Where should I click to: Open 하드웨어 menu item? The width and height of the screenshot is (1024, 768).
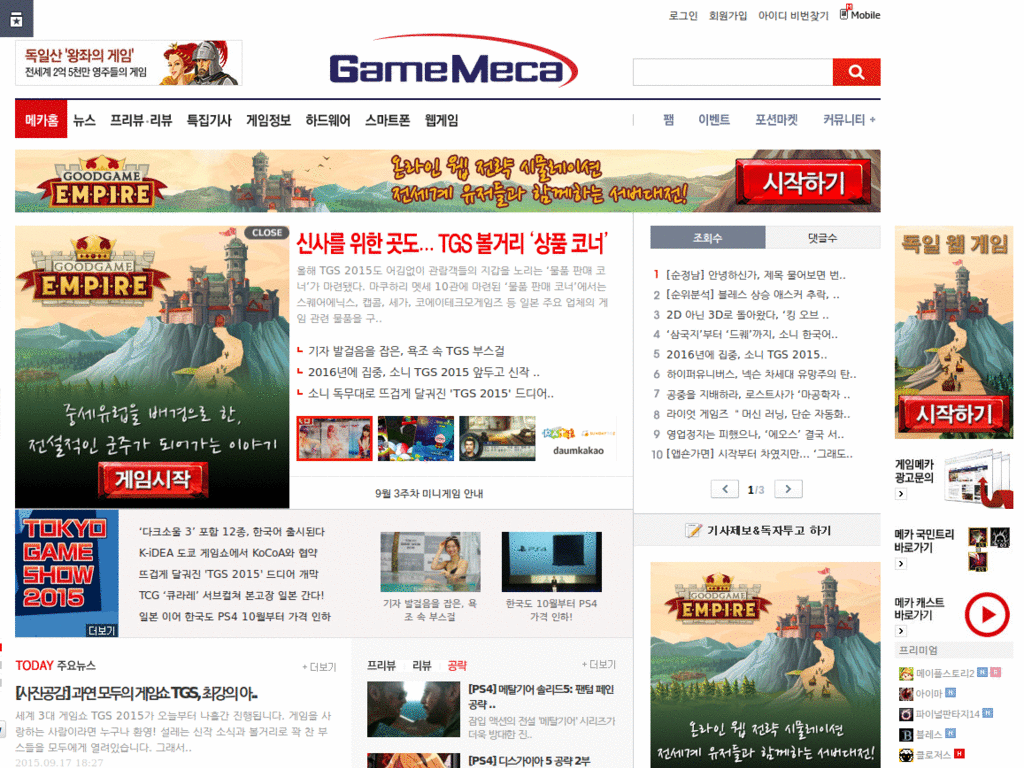coord(328,120)
